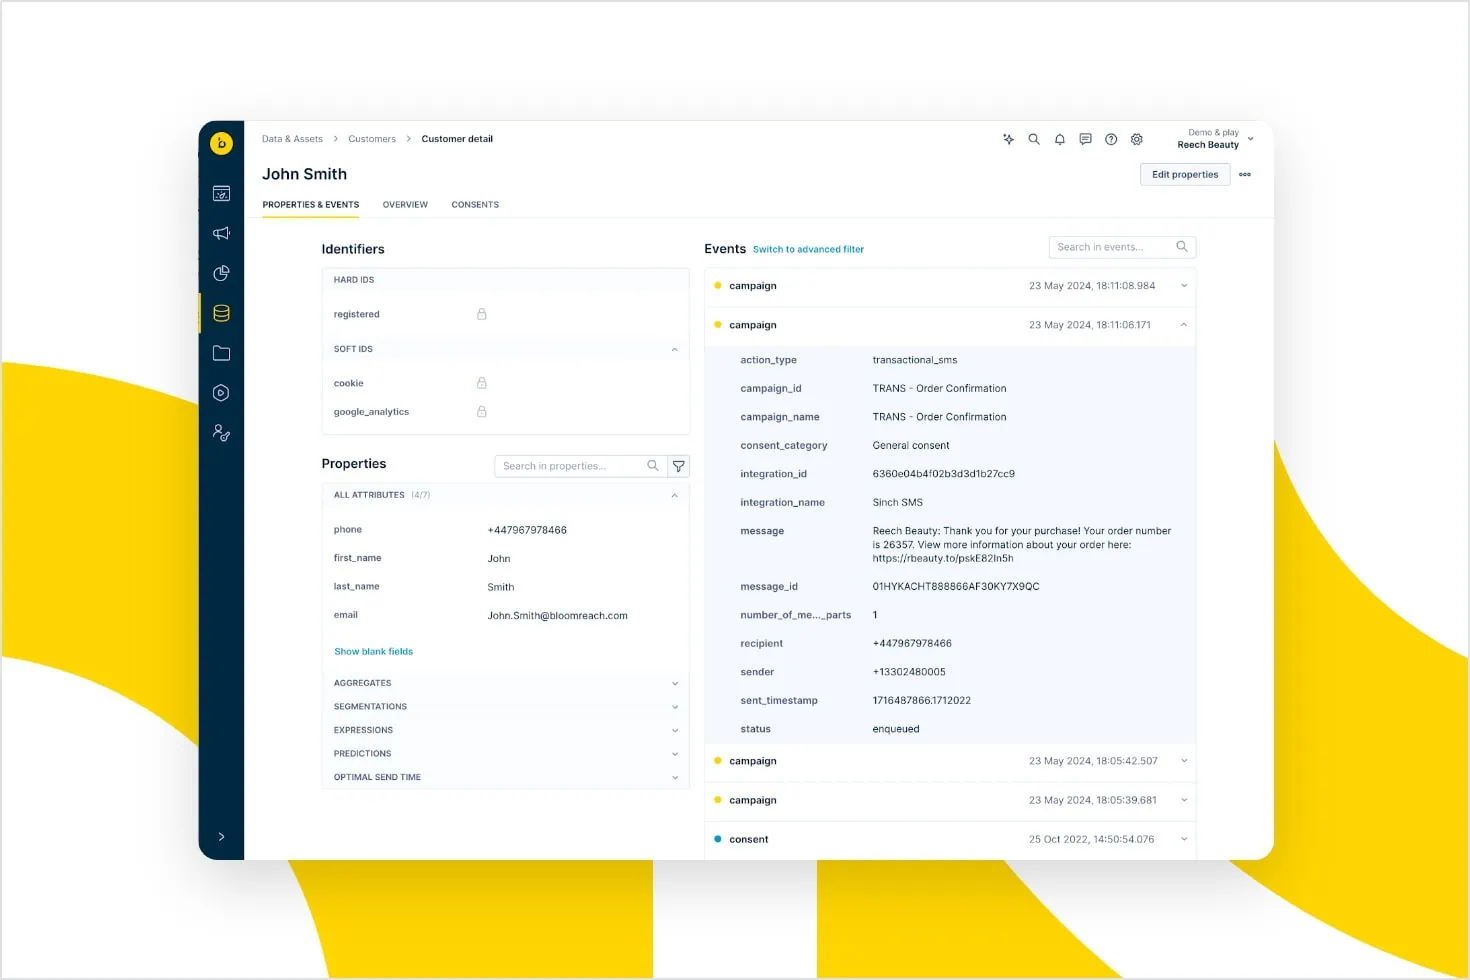Open the Consents tab
This screenshot has width=1470, height=980.
[x=475, y=204]
